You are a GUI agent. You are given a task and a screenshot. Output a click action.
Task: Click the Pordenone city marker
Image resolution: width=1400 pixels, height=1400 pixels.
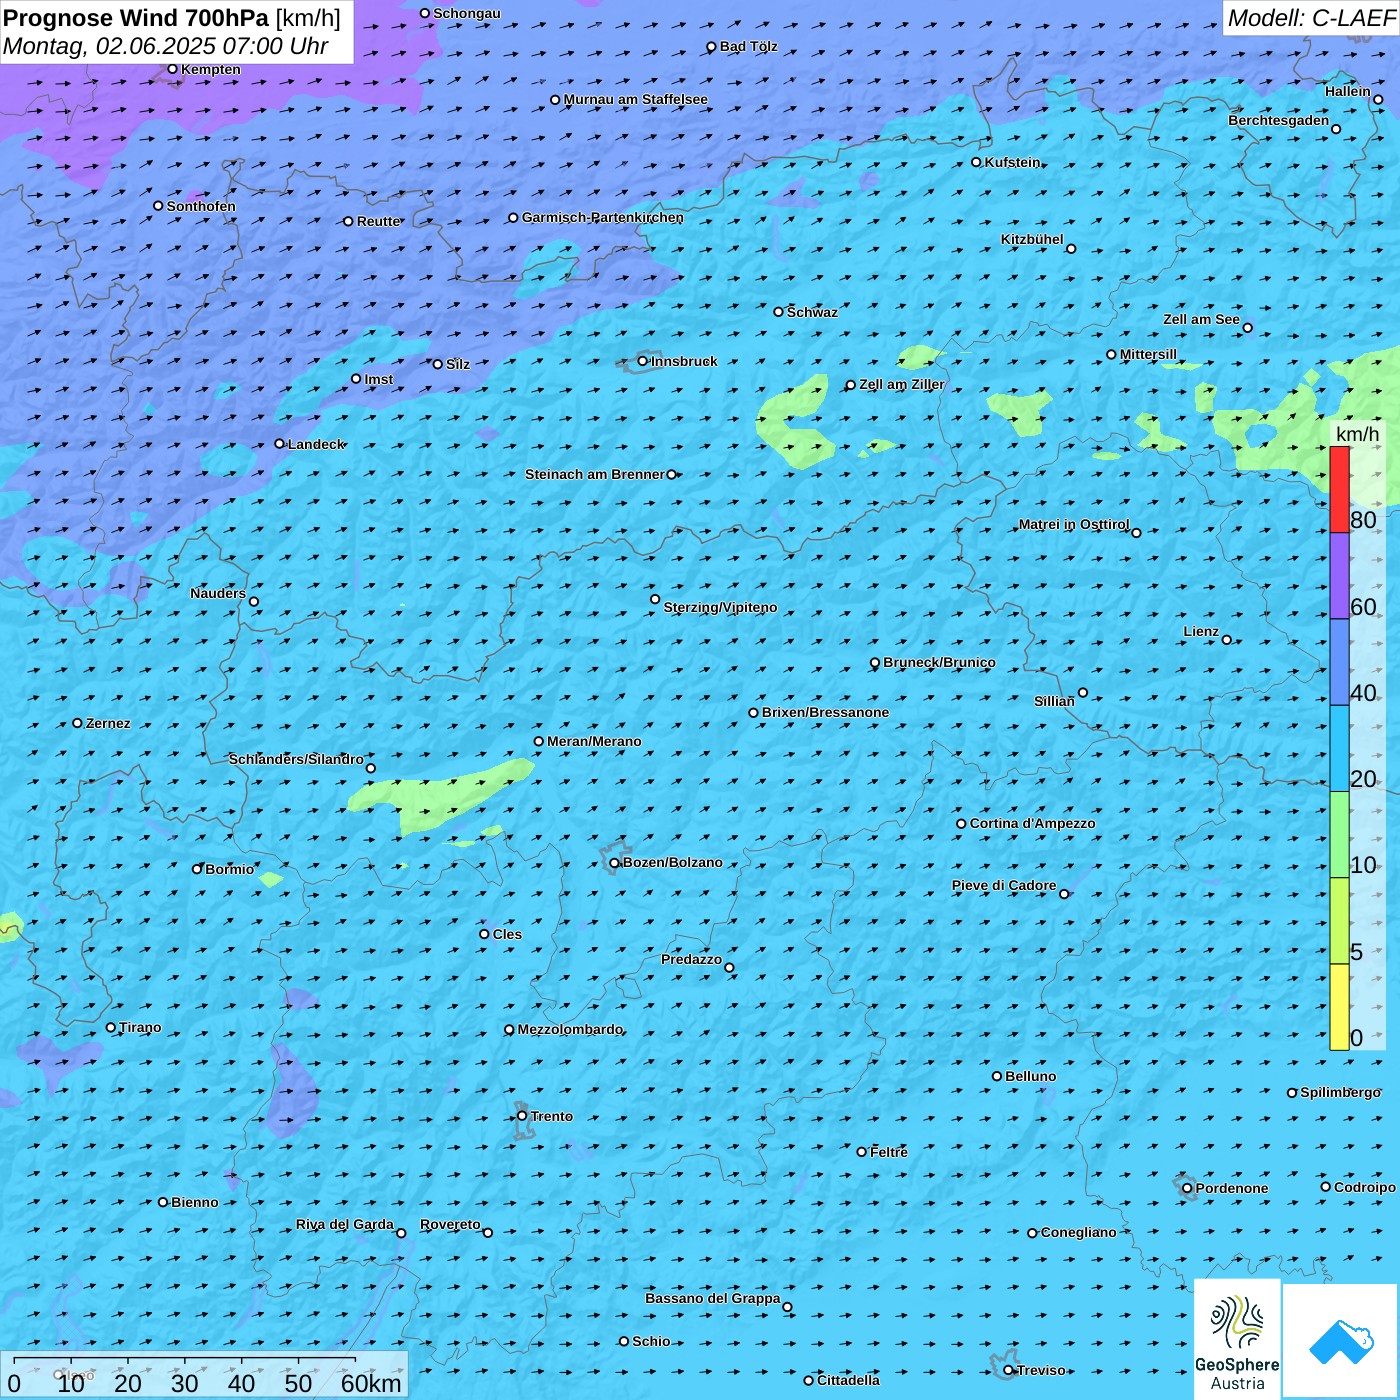coord(1188,1188)
